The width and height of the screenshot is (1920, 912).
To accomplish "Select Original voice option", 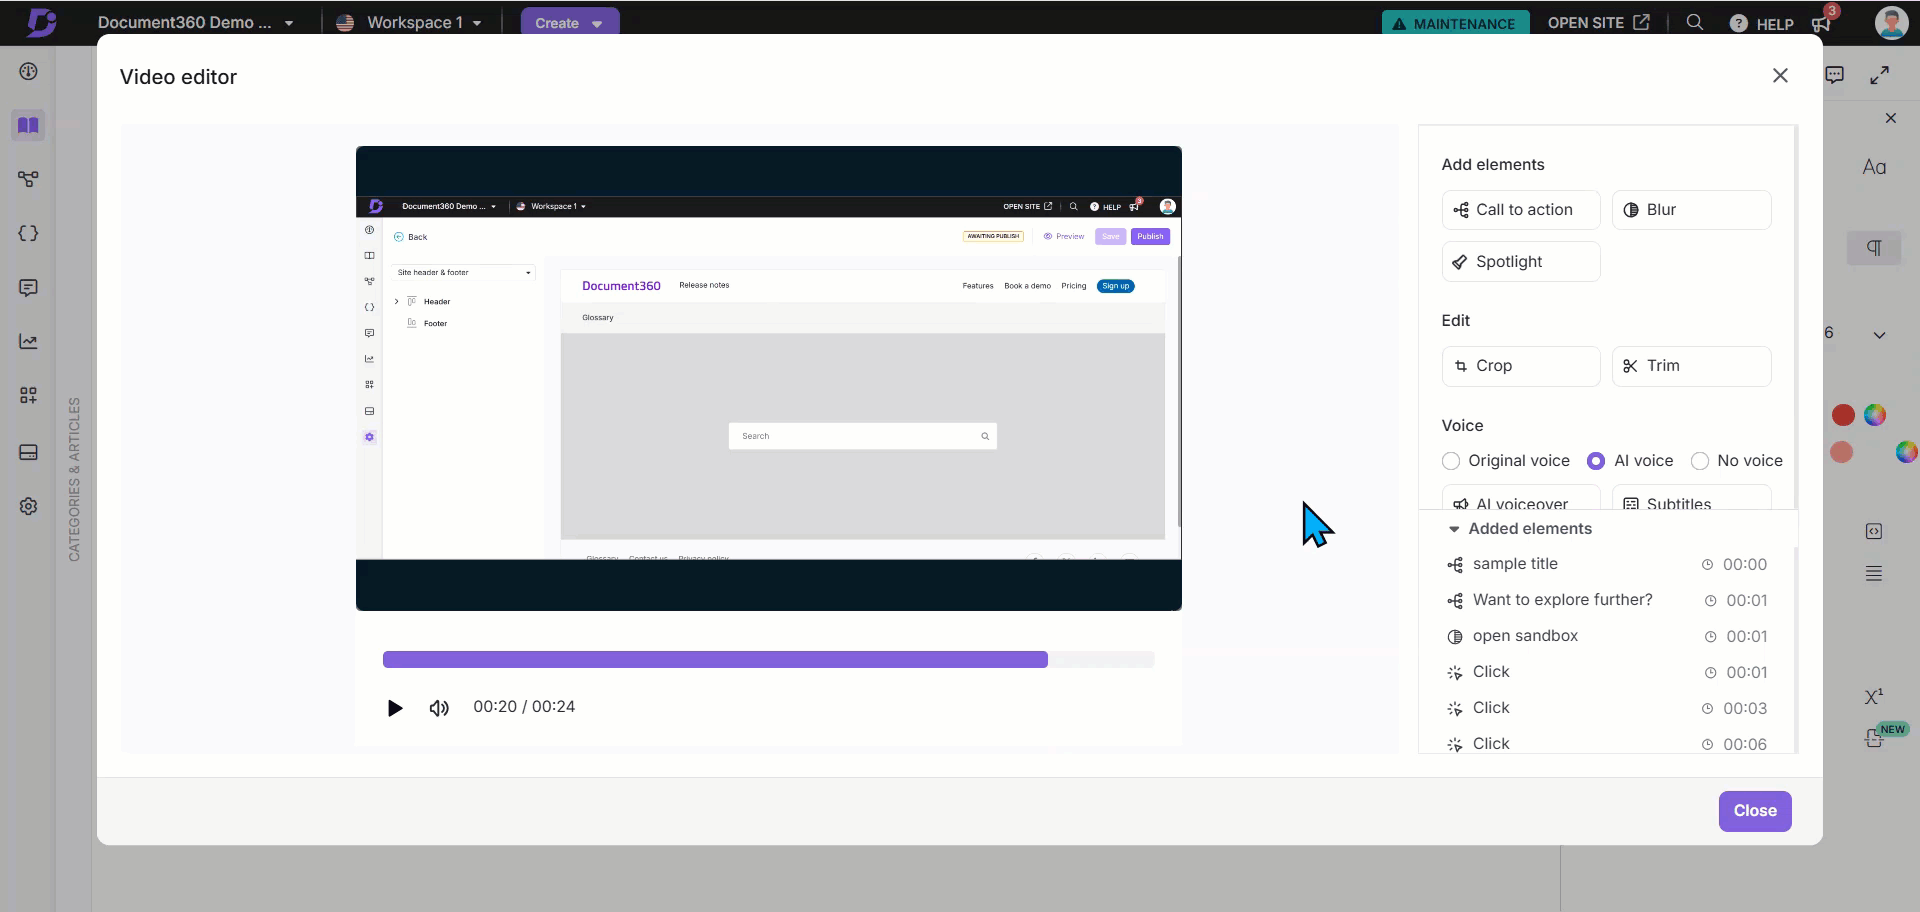I will (1451, 461).
